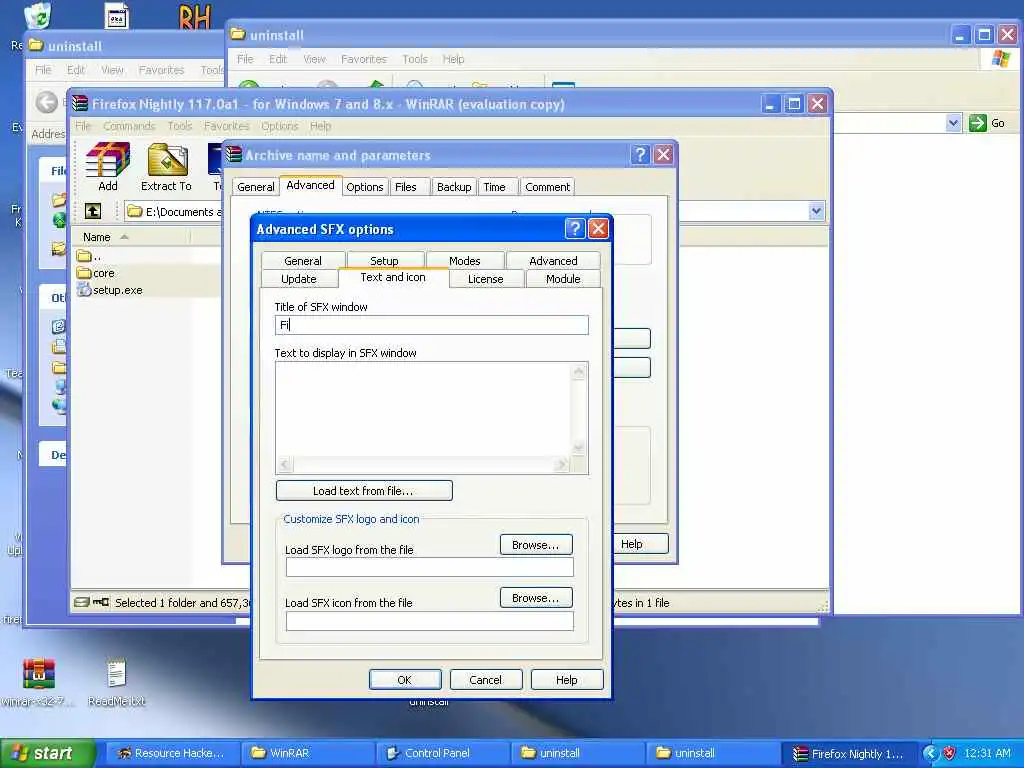Click Load text from file button

[x=364, y=490]
